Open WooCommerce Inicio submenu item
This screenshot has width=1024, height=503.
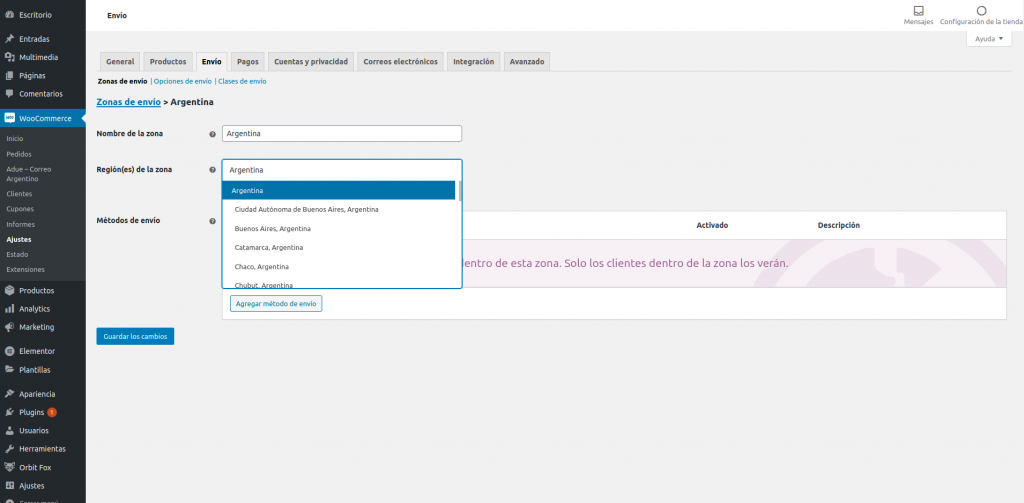(14, 138)
